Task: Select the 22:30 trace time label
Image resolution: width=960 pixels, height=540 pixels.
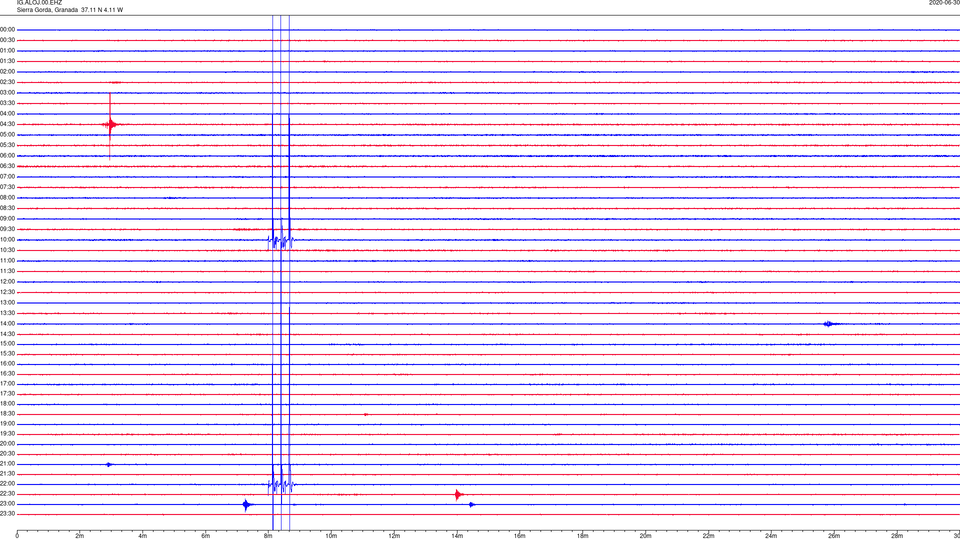Action: pyautogui.click(x=8, y=494)
